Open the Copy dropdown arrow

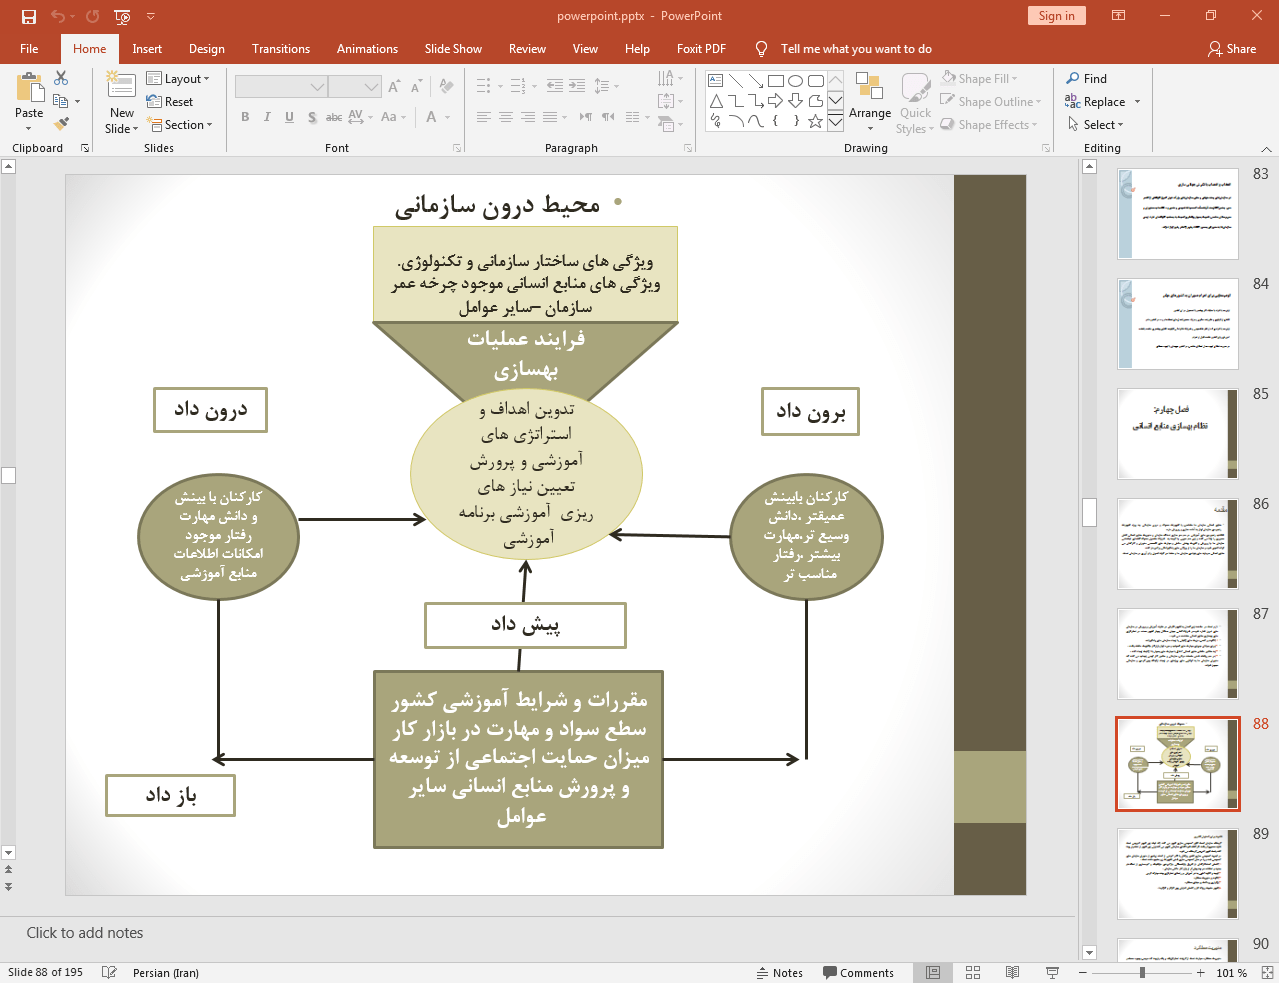pyautogui.click(x=77, y=102)
